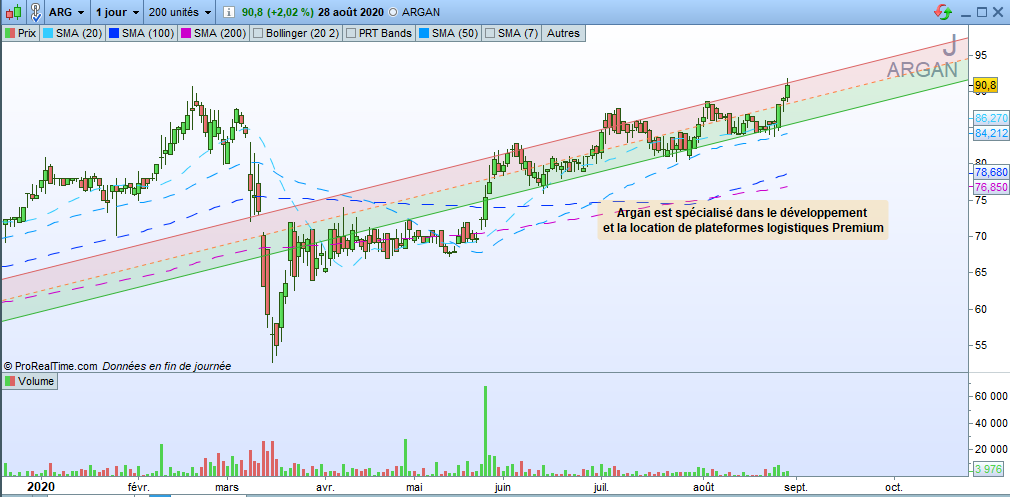Screen dimensions: 1010x497
Task: Enable the SMA (7) indicator
Action: tap(512, 33)
